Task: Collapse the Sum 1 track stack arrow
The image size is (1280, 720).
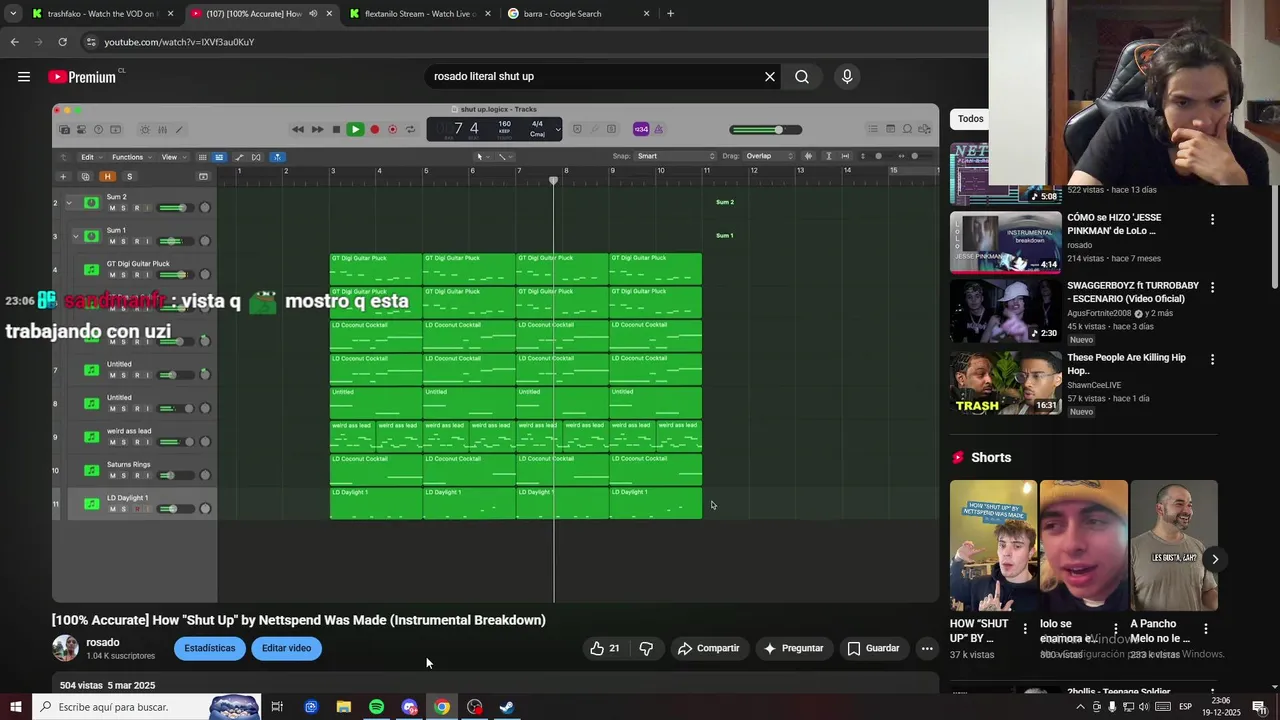Action: [75, 236]
